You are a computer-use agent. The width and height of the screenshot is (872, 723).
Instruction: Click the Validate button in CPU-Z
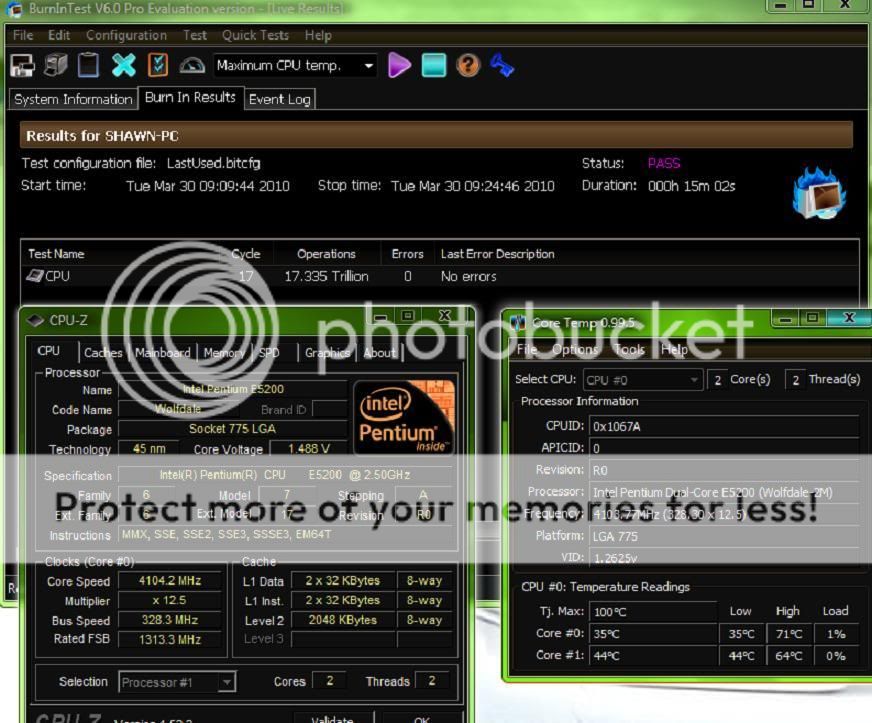[x=333, y=718]
